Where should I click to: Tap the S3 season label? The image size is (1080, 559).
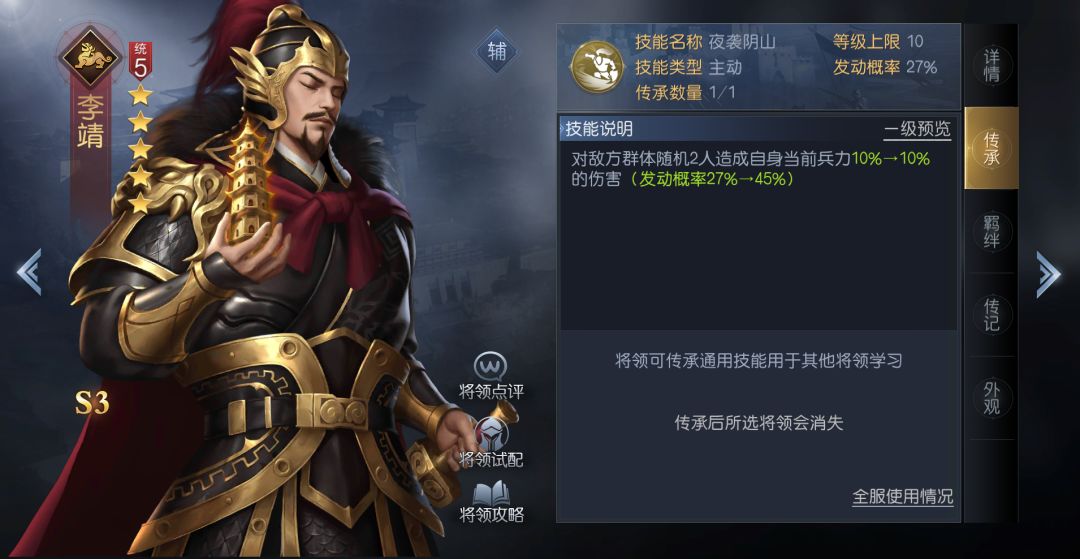tap(92, 403)
